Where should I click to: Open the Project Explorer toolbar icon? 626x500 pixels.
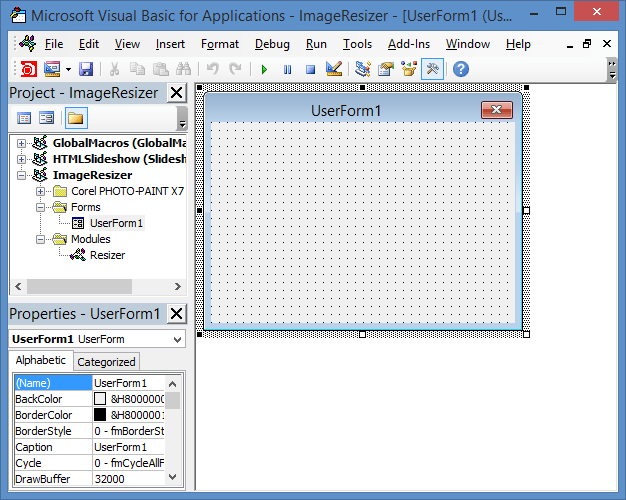pyautogui.click(x=363, y=69)
